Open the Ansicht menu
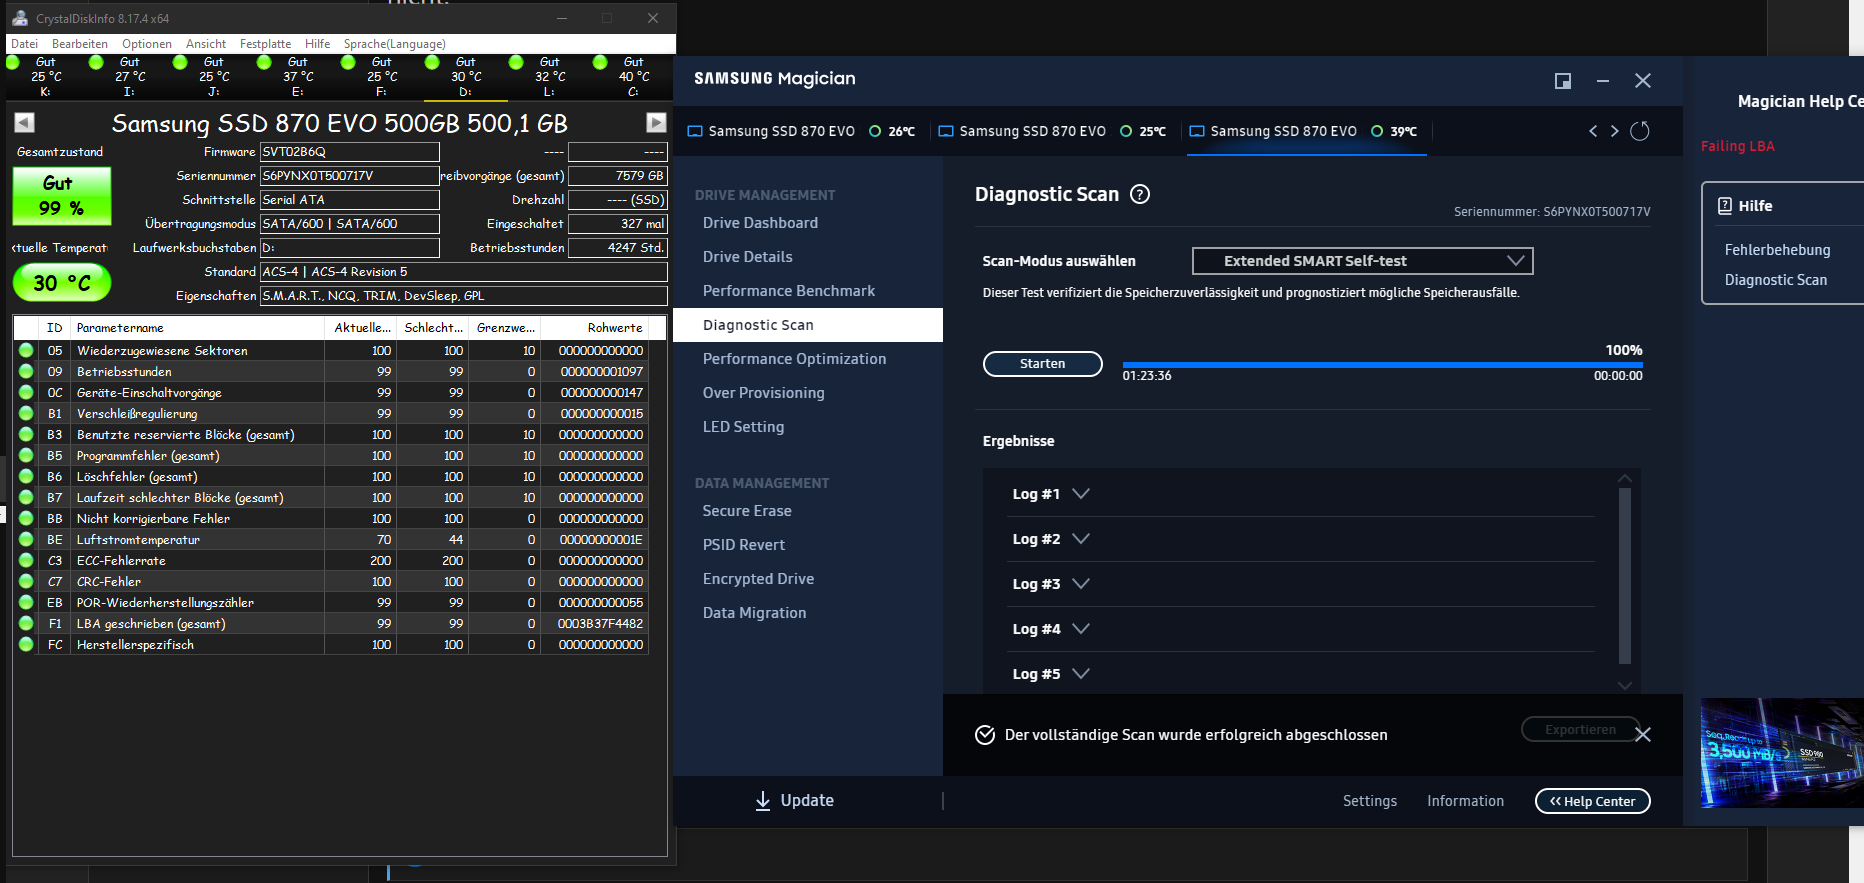Image resolution: width=1864 pixels, height=883 pixels. coord(206,44)
